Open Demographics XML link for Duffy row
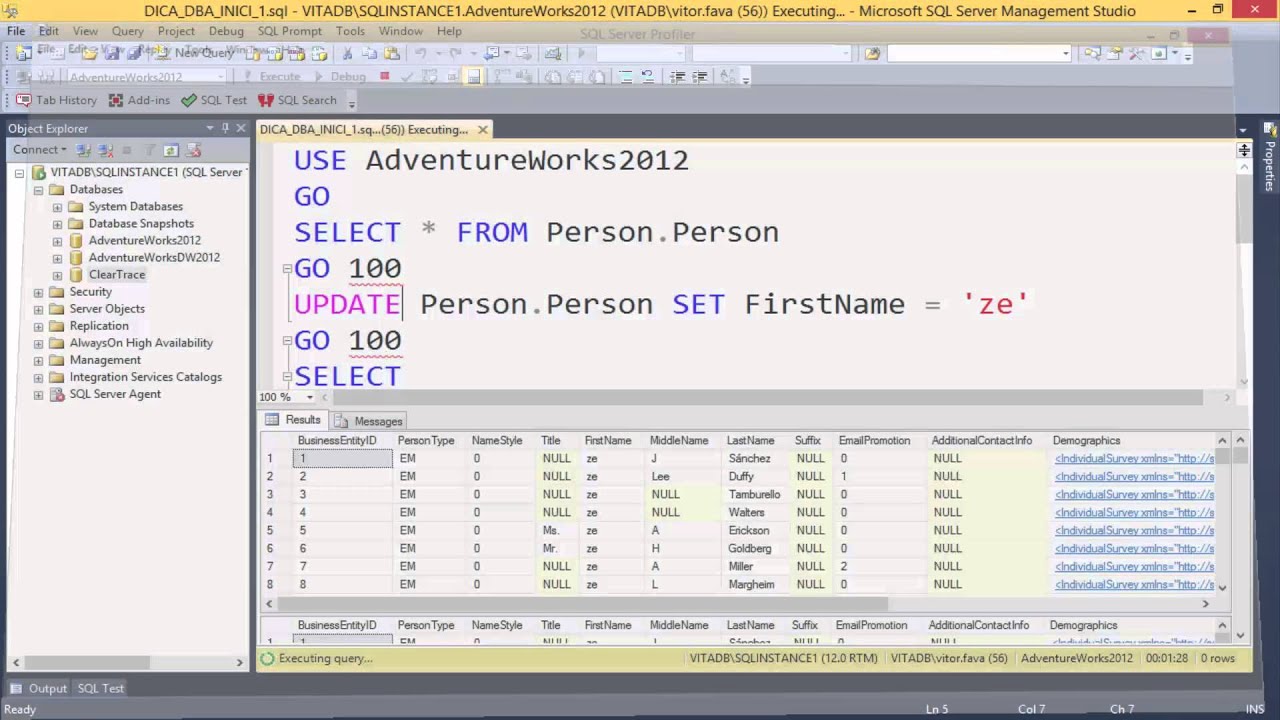Viewport: 1280px width, 720px height. [1134, 476]
